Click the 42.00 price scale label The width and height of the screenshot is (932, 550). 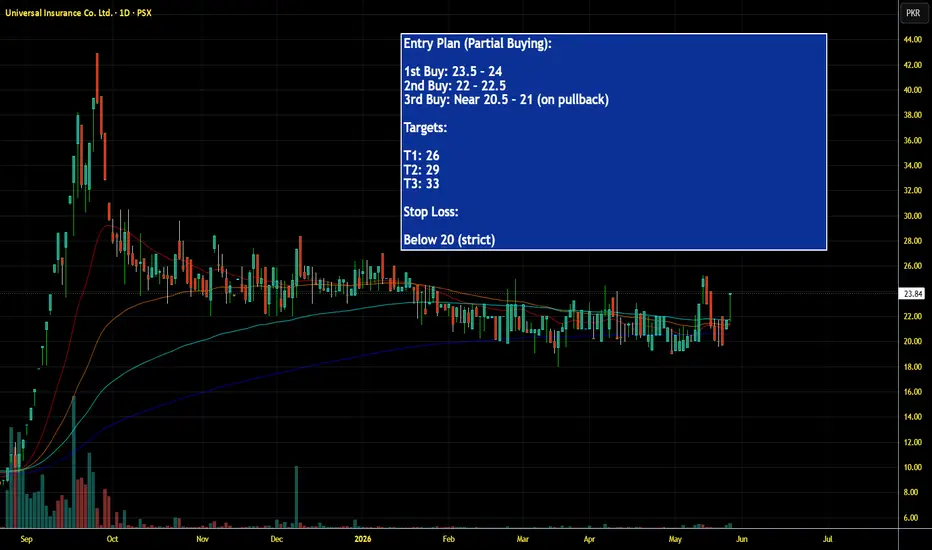pyautogui.click(x=913, y=65)
